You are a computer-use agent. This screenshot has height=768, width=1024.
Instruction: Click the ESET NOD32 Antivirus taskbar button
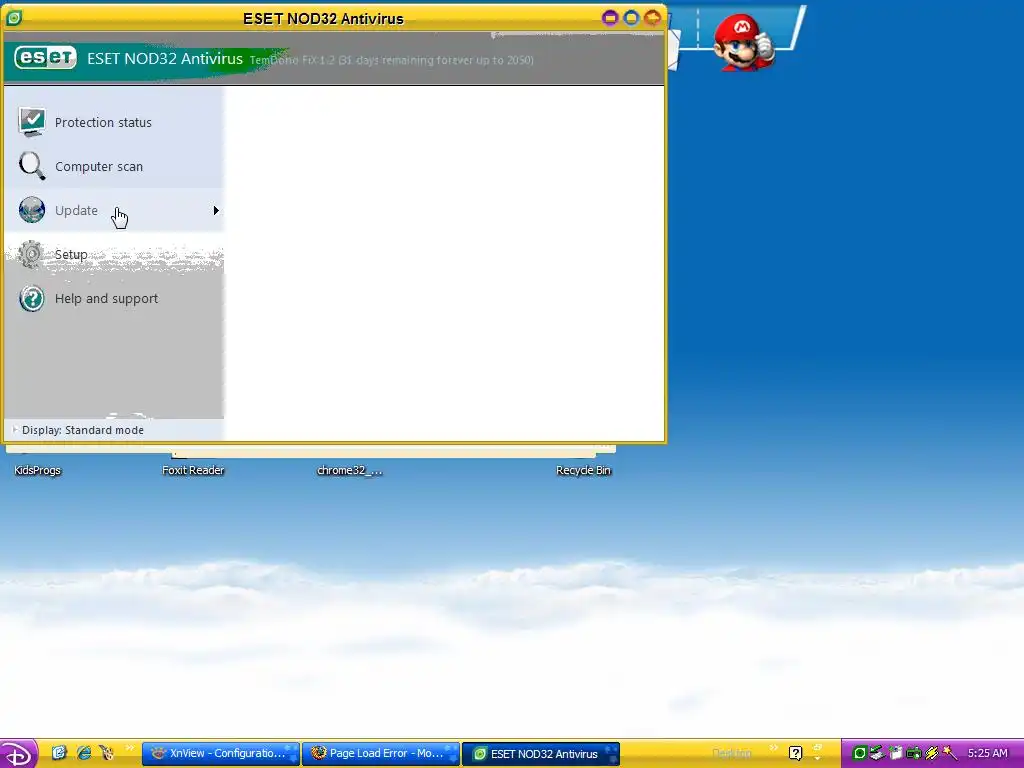point(541,754)
